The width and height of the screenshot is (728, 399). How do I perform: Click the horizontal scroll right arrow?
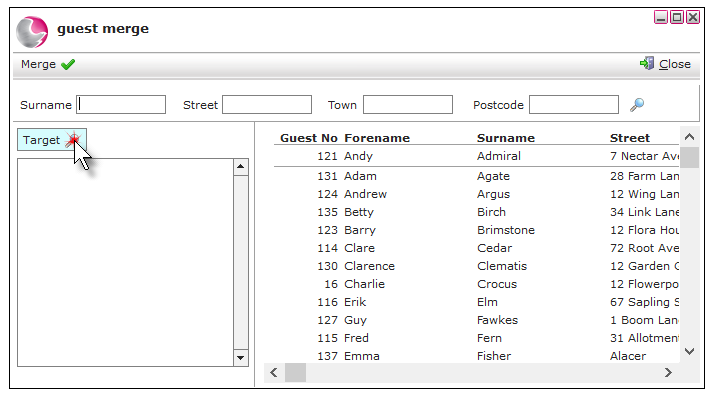coord(668,373)
